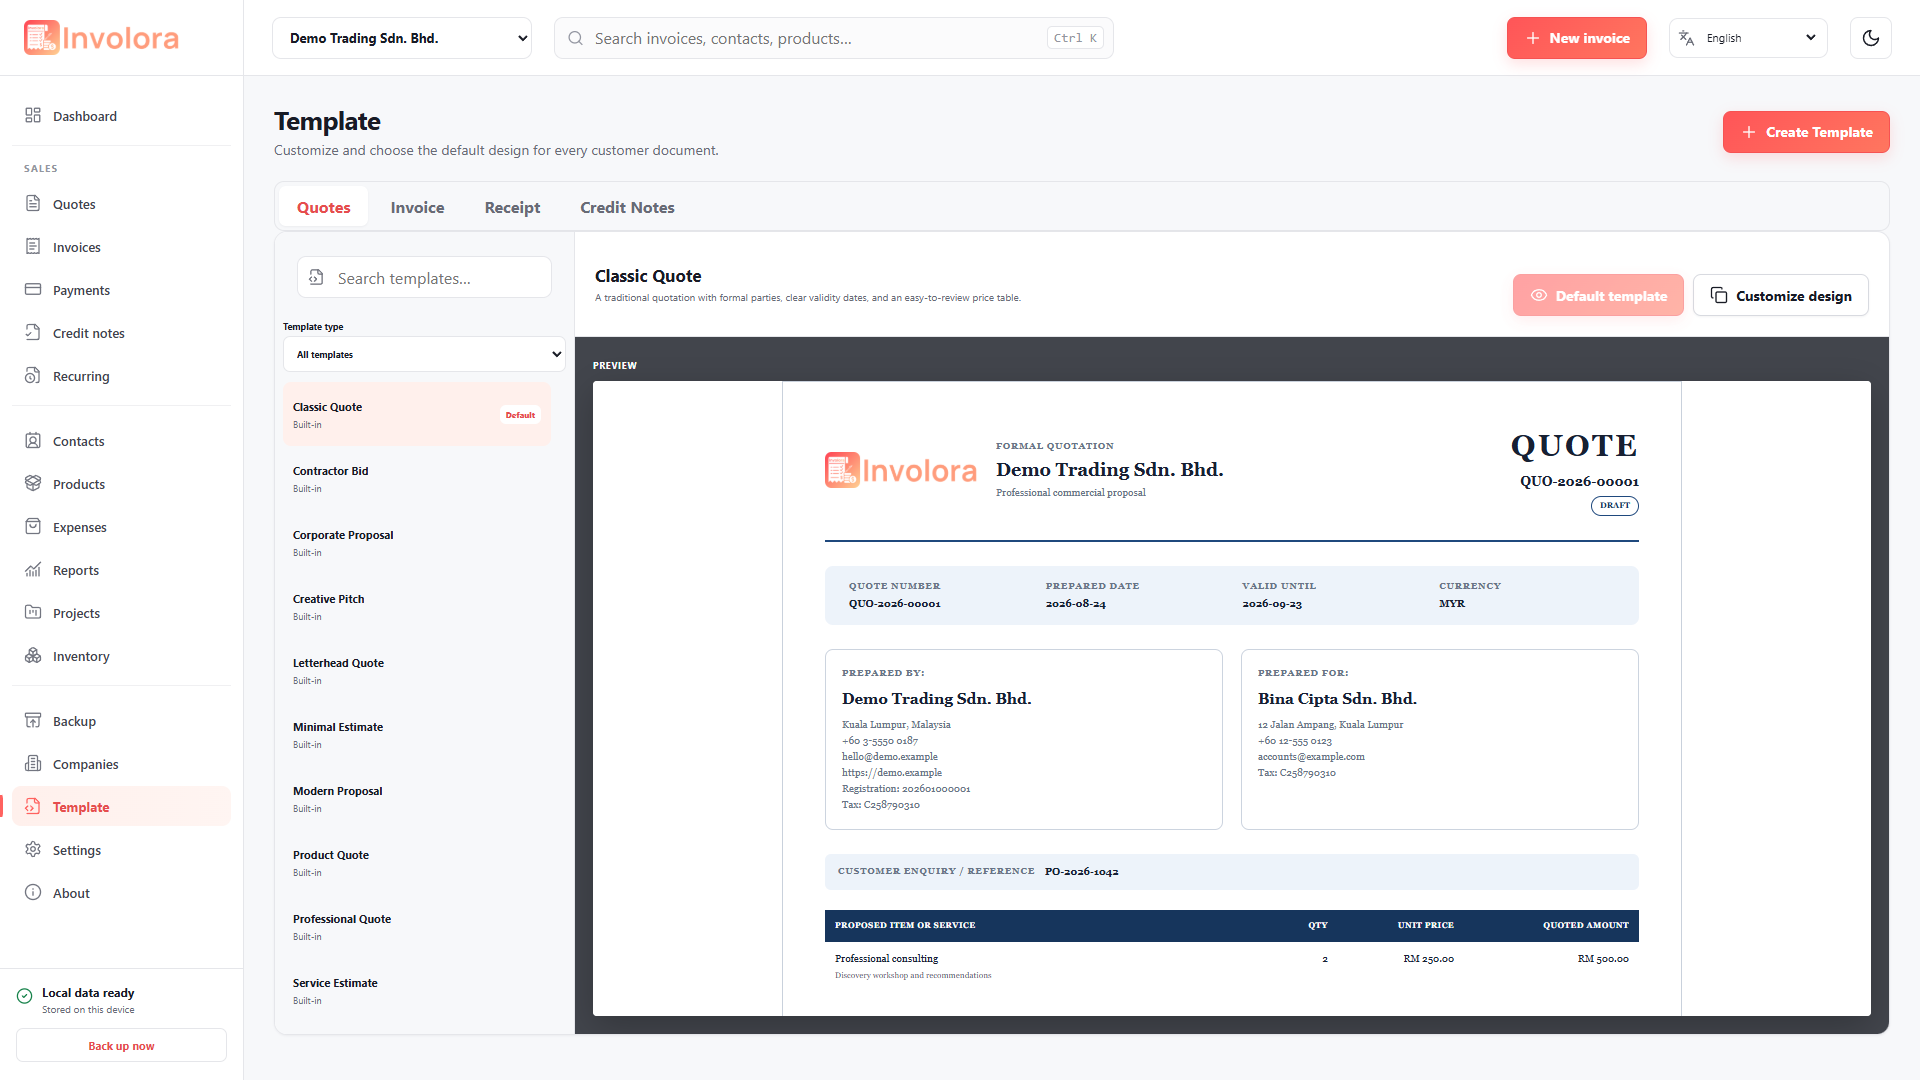The image size is (1920, 1080).
Task: Open the Projects sidebar icon
Action: (x=33, y=613)
